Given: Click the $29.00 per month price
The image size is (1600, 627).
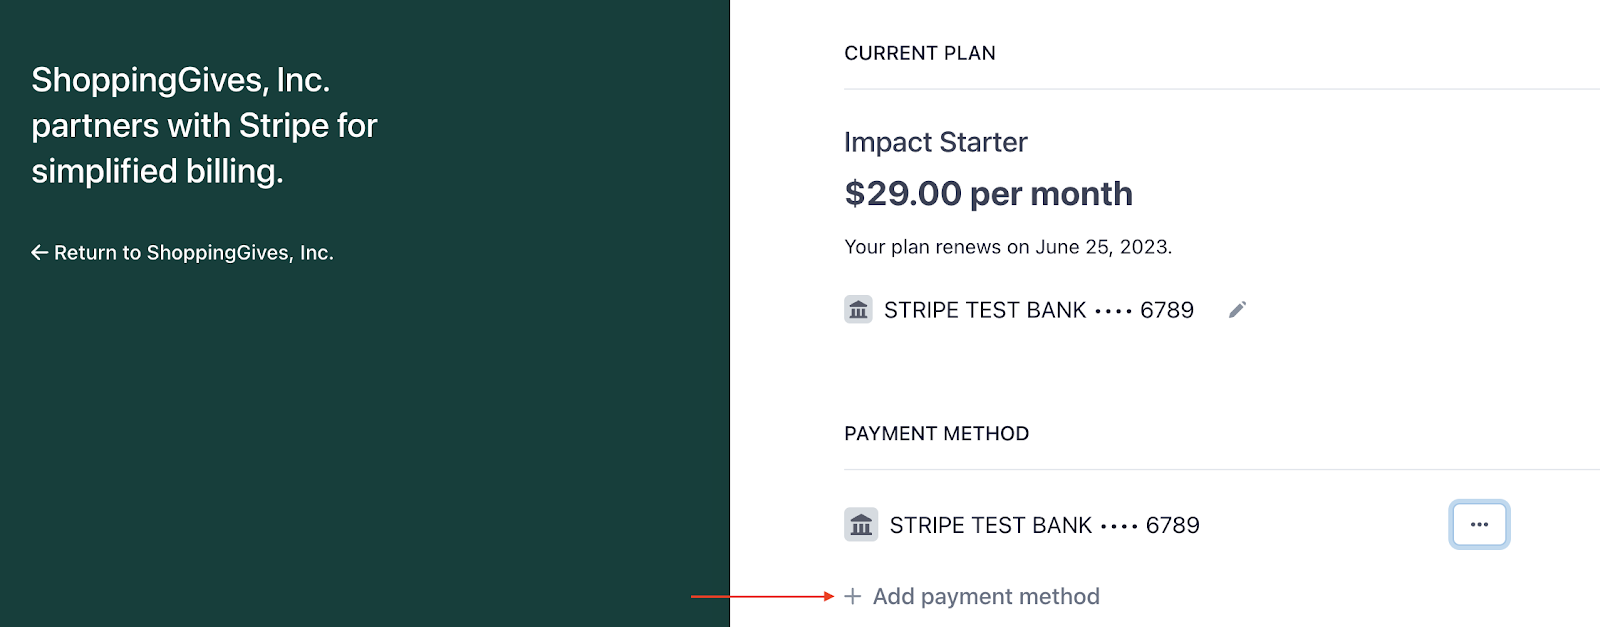Looking at the screenshot, I should tap(988, 194).
